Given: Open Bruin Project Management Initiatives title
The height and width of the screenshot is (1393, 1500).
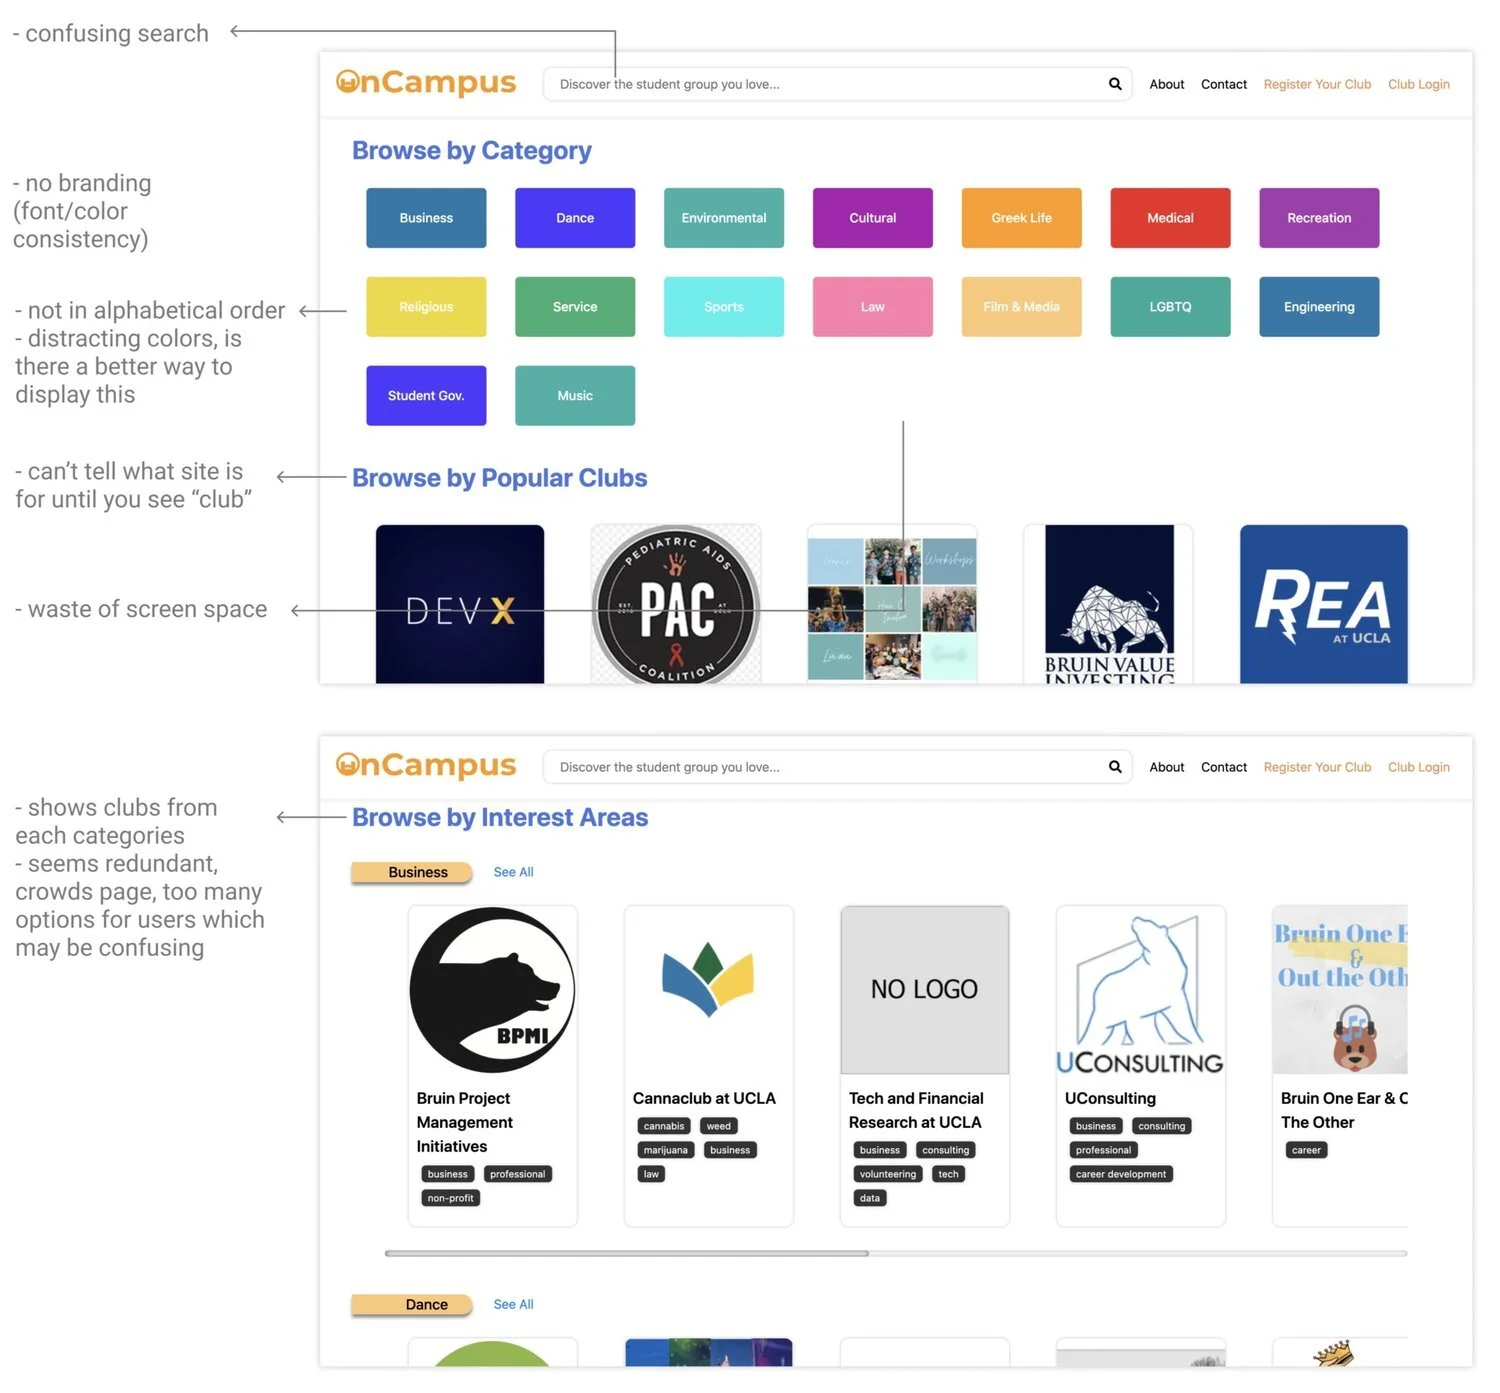Looking at the screenshot, I should [x=465, y=1122].
